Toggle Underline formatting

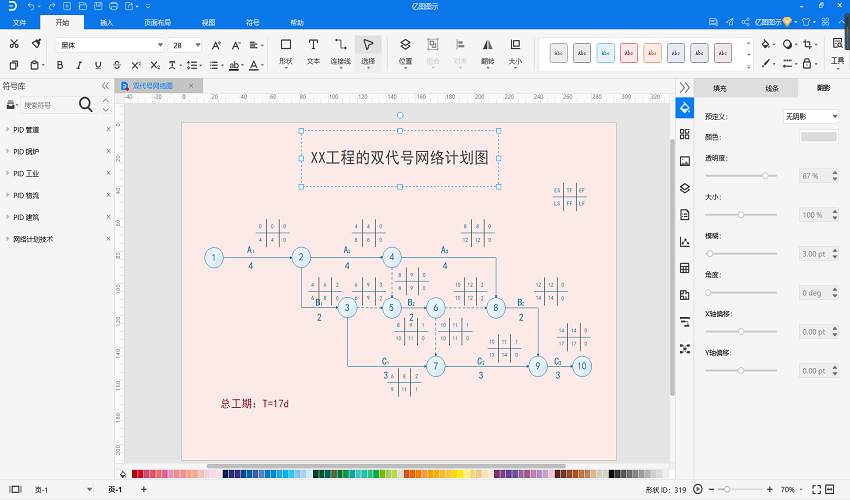tap(98, 65)
